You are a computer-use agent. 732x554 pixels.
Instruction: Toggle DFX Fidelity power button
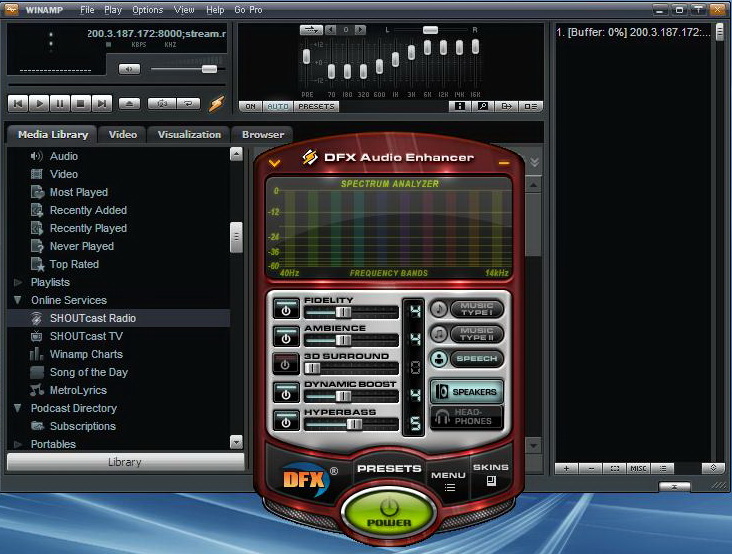point(286,309)
